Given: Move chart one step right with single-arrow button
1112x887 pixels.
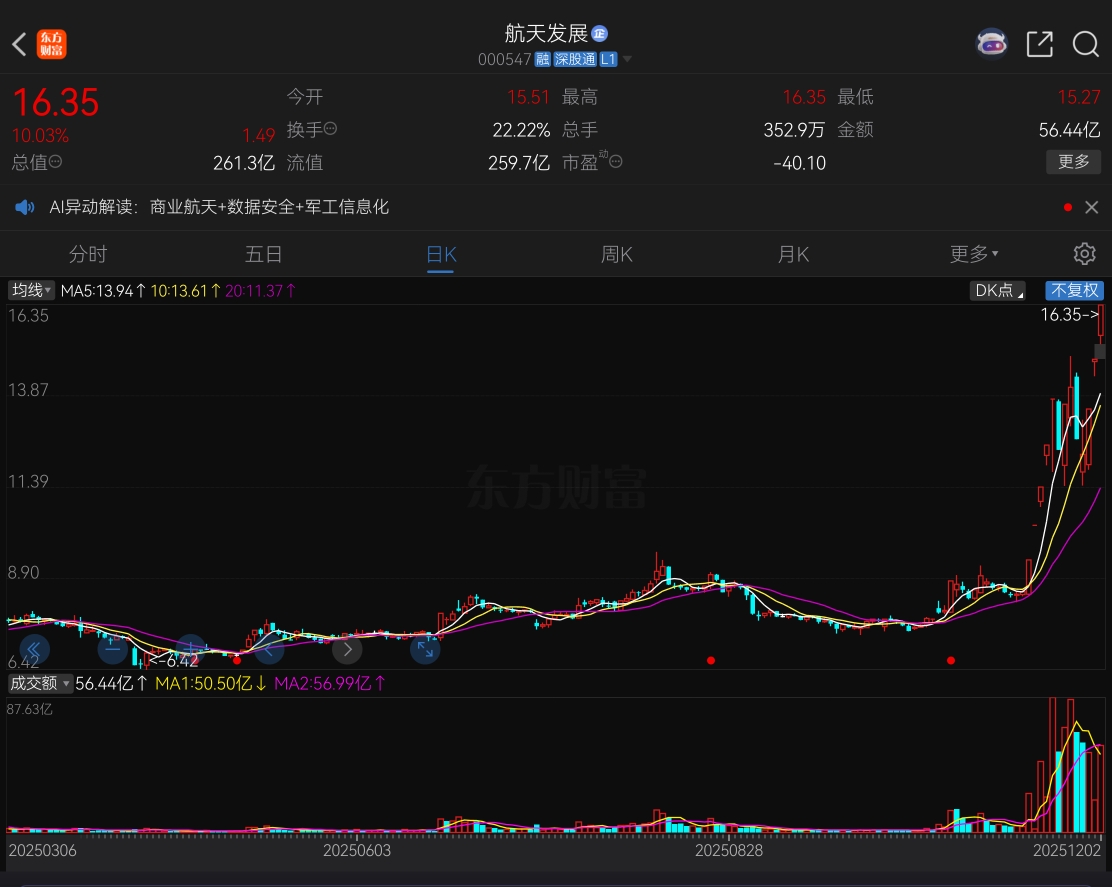Looking at the screenshot, I should 347,649.
